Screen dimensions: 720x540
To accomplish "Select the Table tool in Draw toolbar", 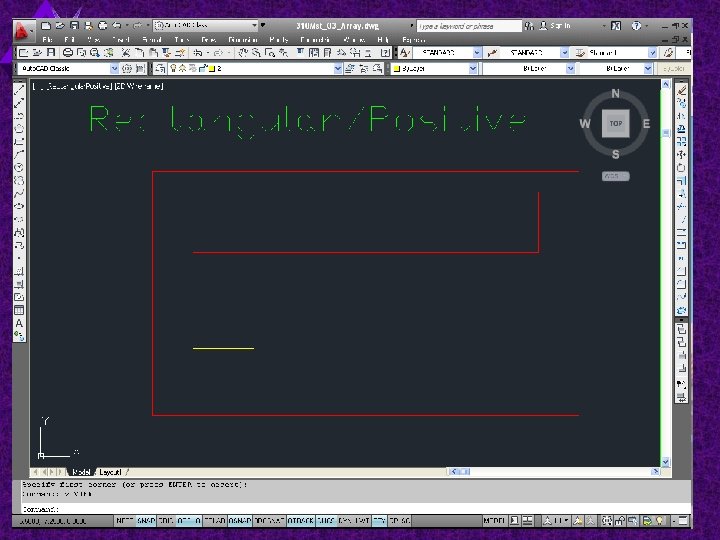I will point(19,310).
